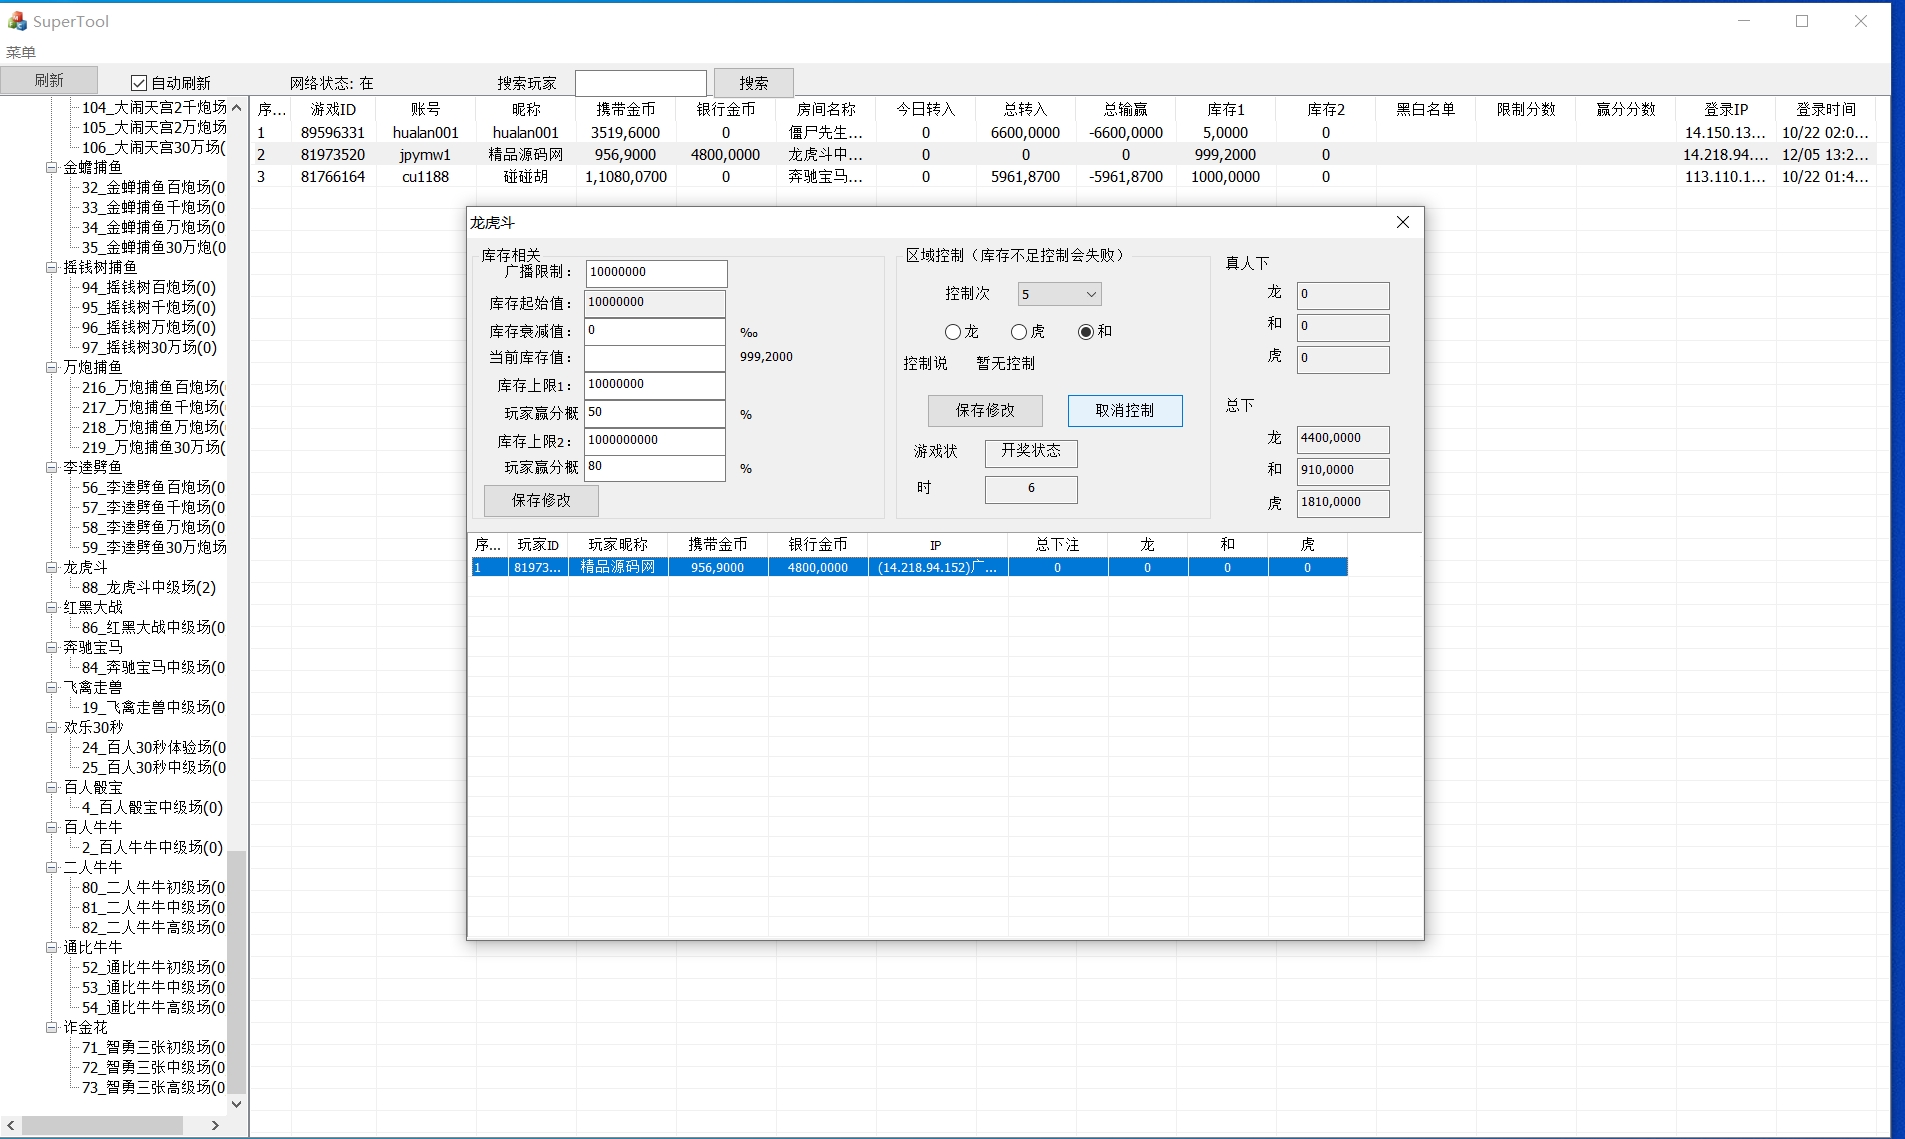
Task: Click the 取消控制 button
Action: (1124, 410)
